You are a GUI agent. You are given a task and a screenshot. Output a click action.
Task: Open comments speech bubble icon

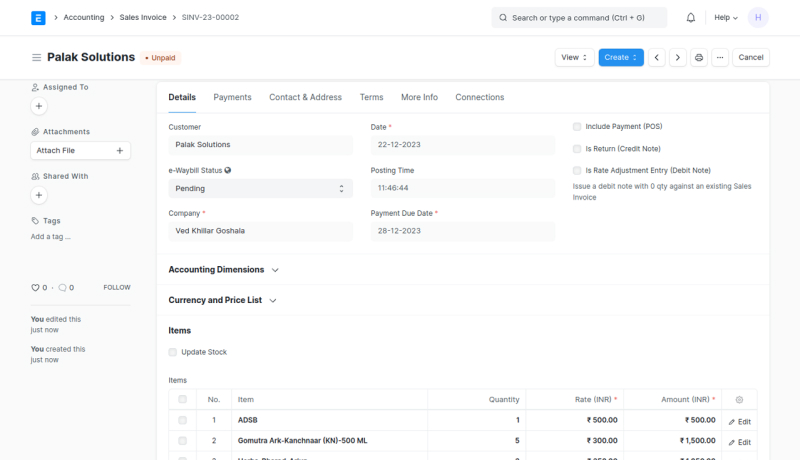[62, 288]
